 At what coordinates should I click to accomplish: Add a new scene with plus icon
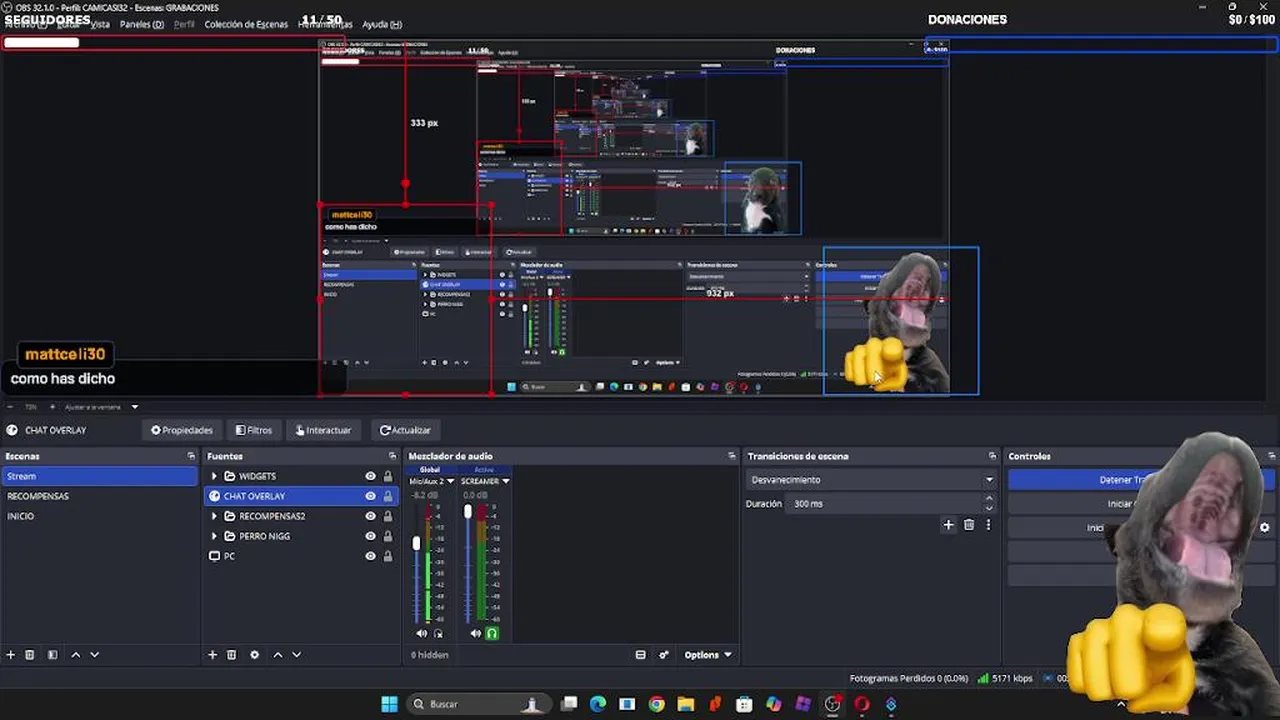pos(11,655)
